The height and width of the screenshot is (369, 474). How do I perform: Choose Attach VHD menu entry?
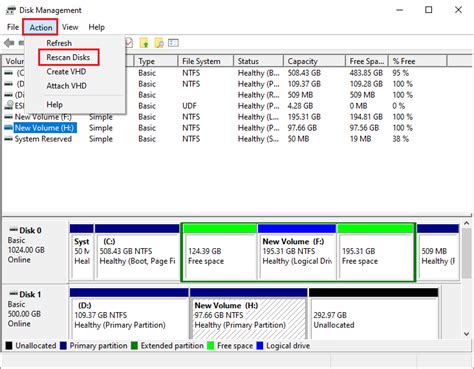pos(67,86)
